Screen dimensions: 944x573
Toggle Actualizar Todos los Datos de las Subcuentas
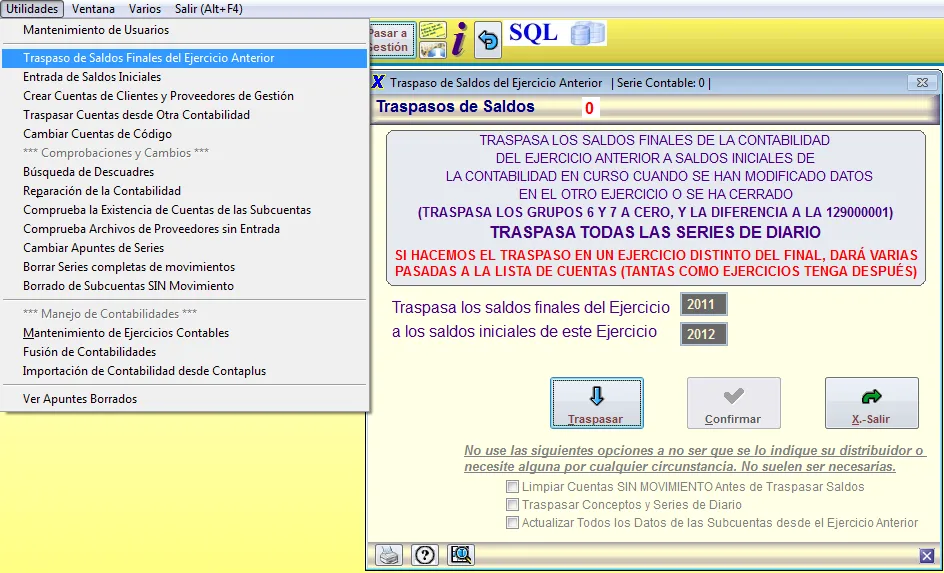coord(513,523)
